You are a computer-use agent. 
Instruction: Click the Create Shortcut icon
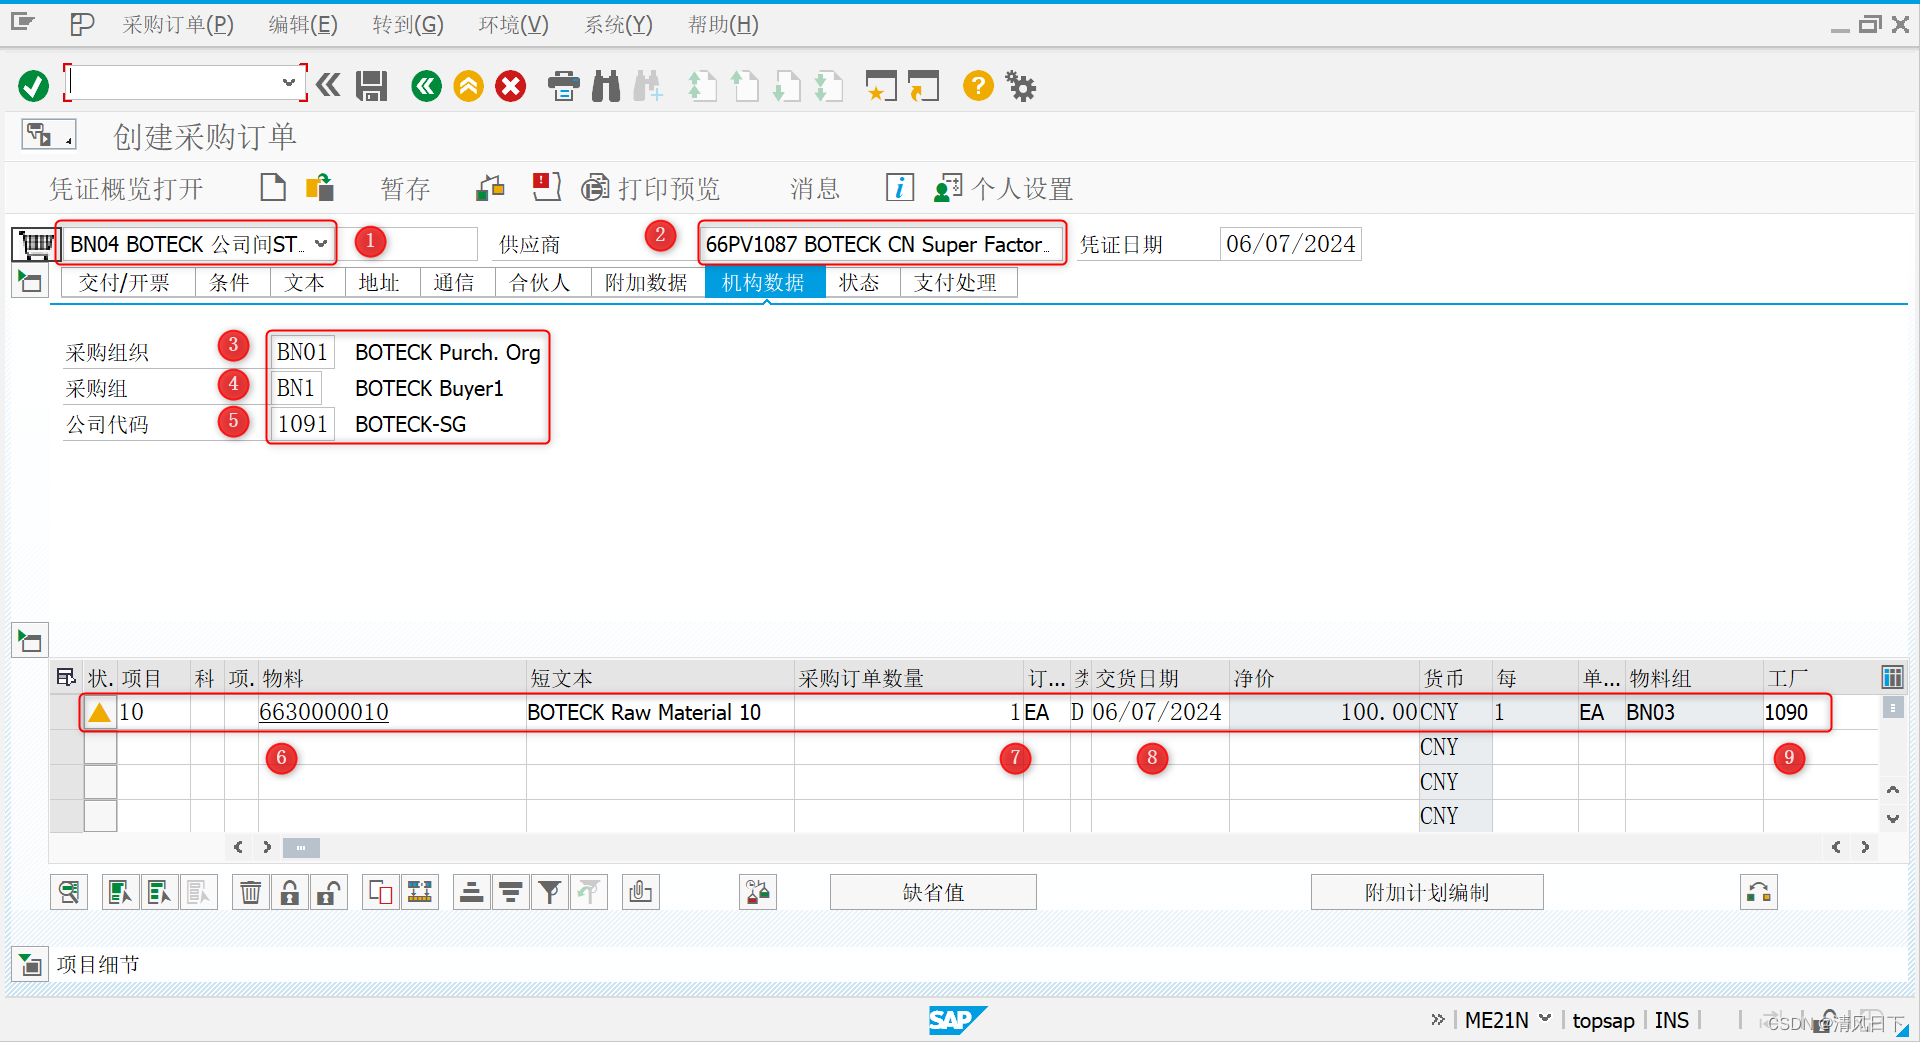[924, 86]
